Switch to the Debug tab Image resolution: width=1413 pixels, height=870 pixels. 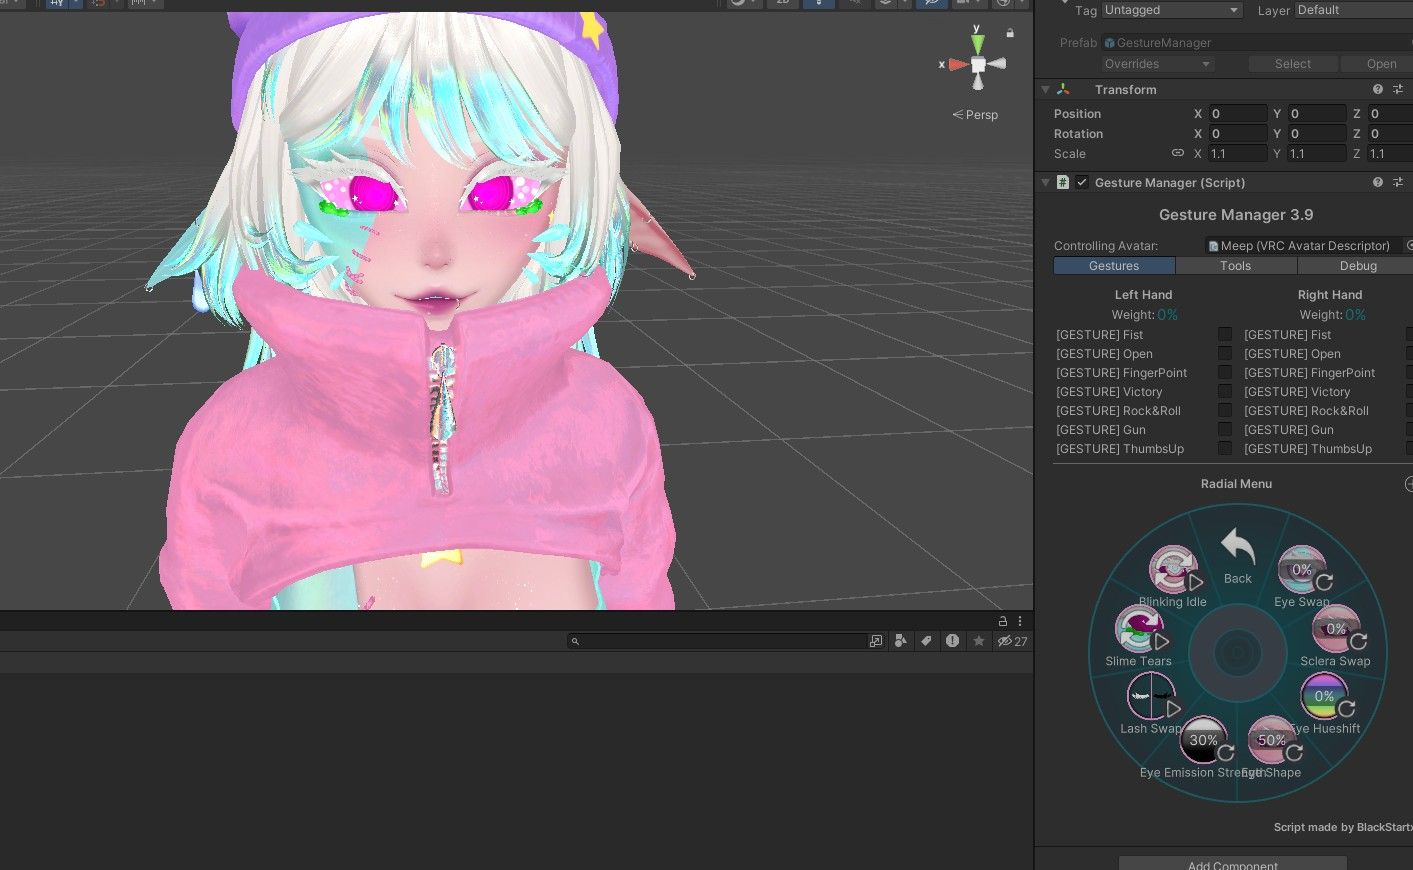coord(1355,265)
